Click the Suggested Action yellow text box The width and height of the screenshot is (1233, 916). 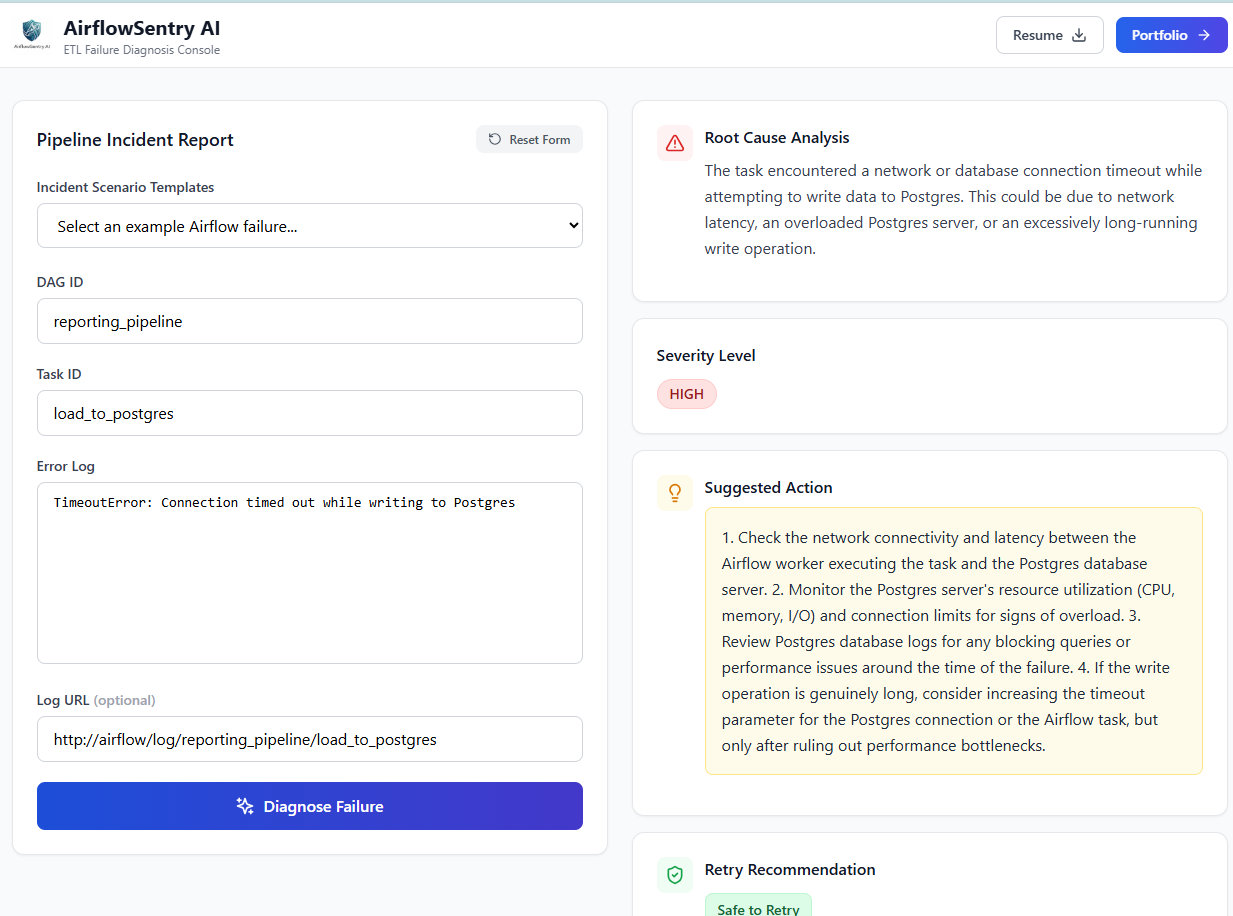[x=954, y=641]
